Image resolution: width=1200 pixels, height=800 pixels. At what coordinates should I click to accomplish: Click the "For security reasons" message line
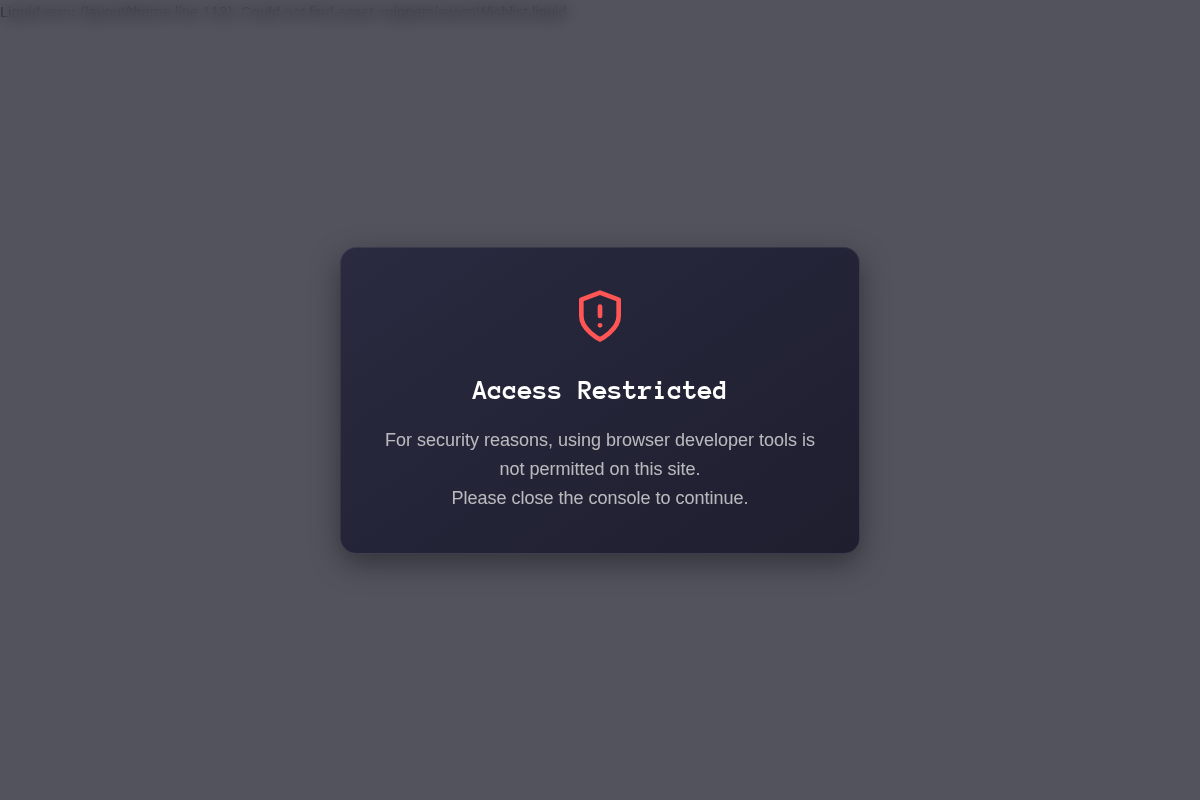click(x=600, y=440)
